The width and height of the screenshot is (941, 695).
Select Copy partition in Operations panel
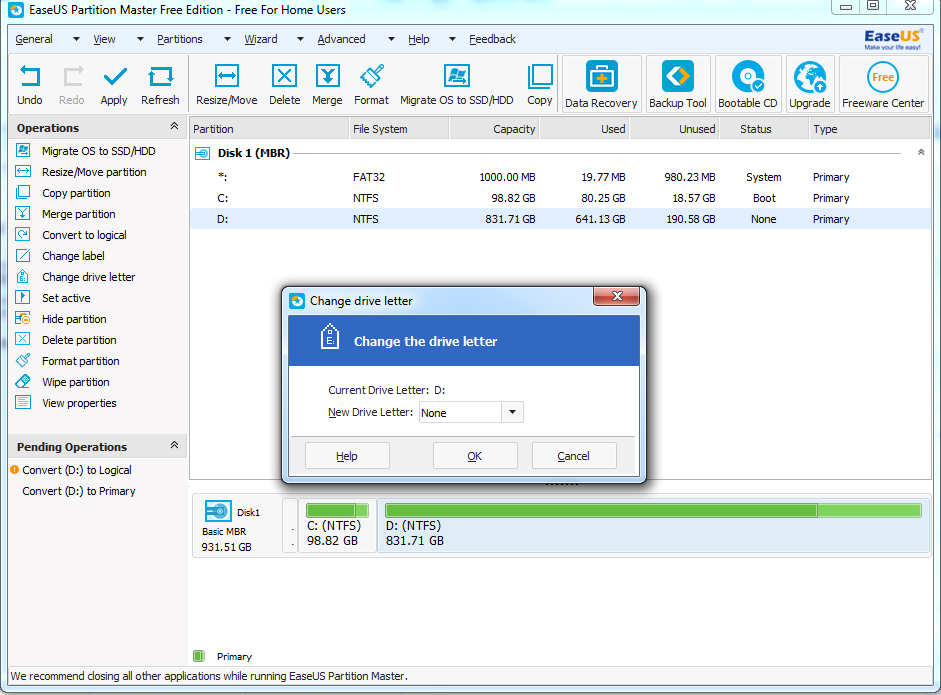(76, 193)
